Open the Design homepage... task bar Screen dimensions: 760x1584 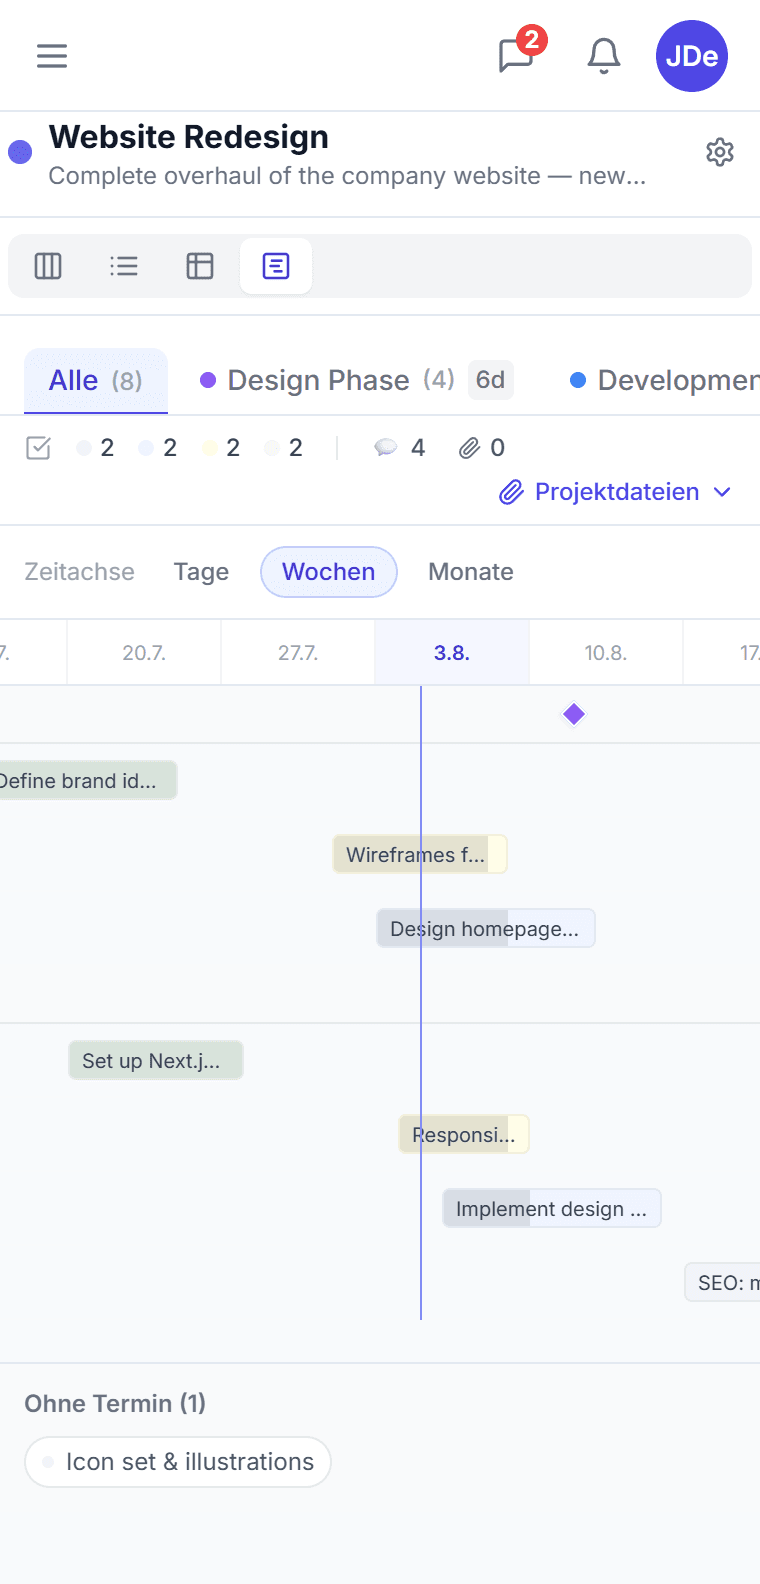point(486,929)
